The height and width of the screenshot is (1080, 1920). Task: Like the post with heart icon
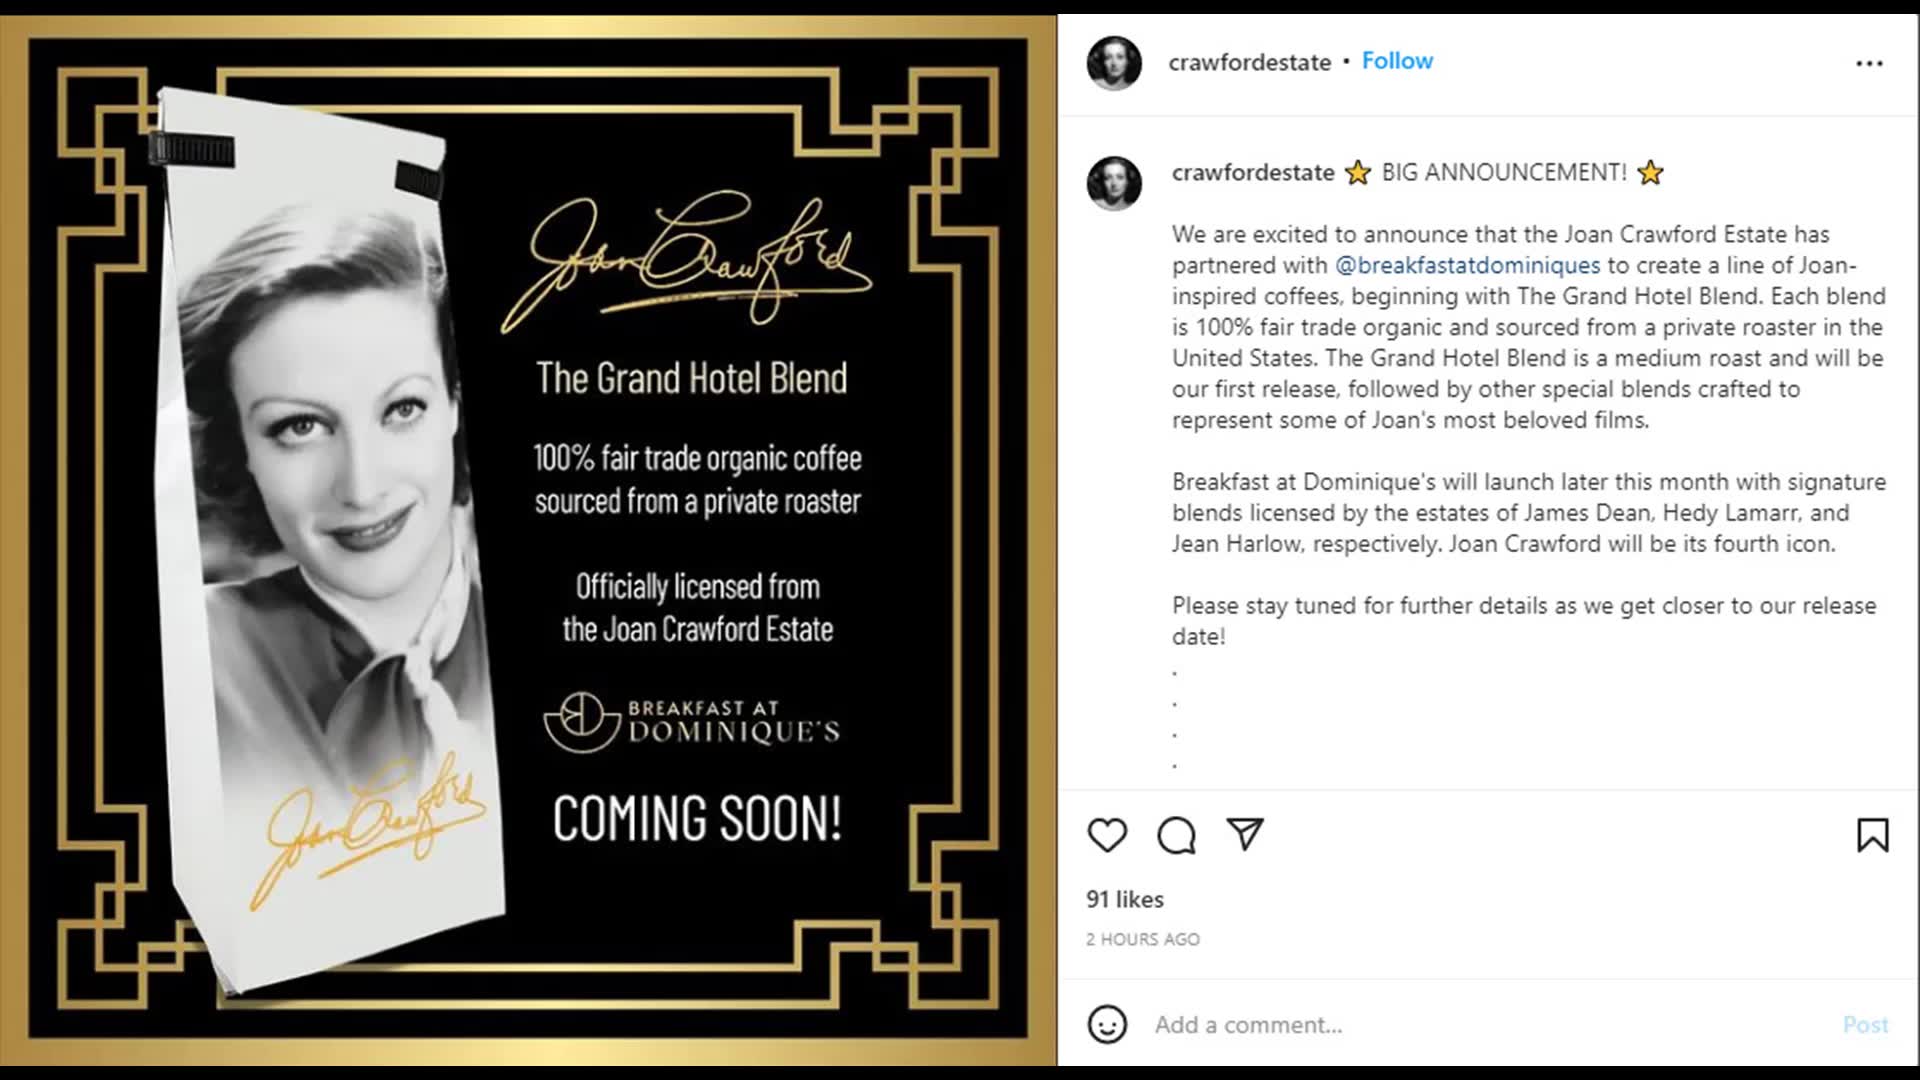click(1107, 835)
